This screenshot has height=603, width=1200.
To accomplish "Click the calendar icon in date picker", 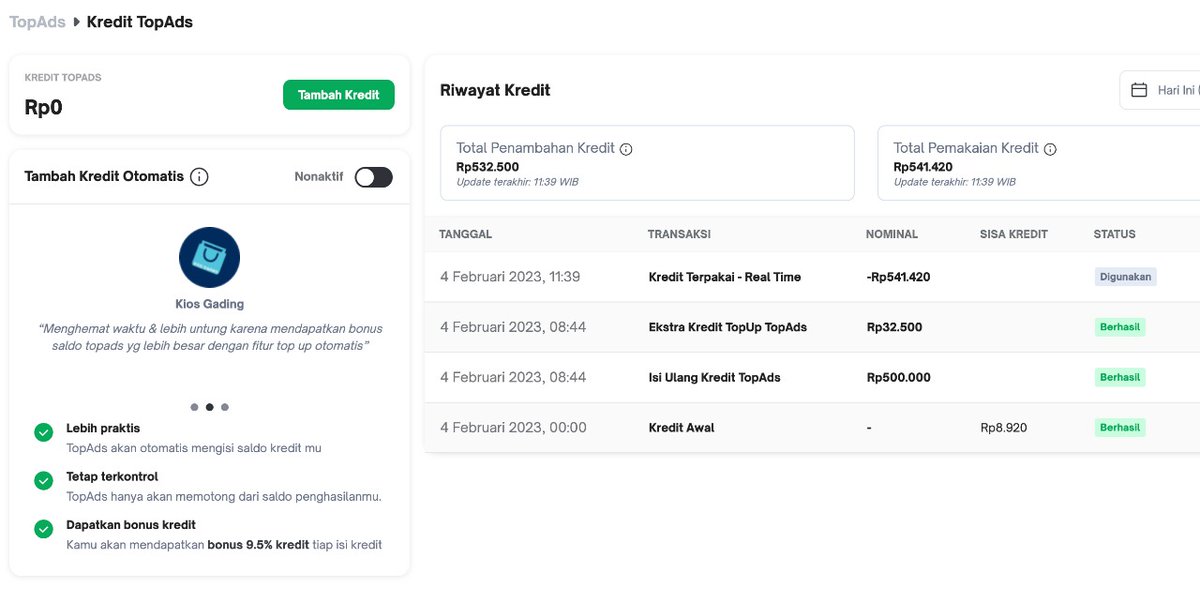I will pyautogui.click(x=1139, y=90).
